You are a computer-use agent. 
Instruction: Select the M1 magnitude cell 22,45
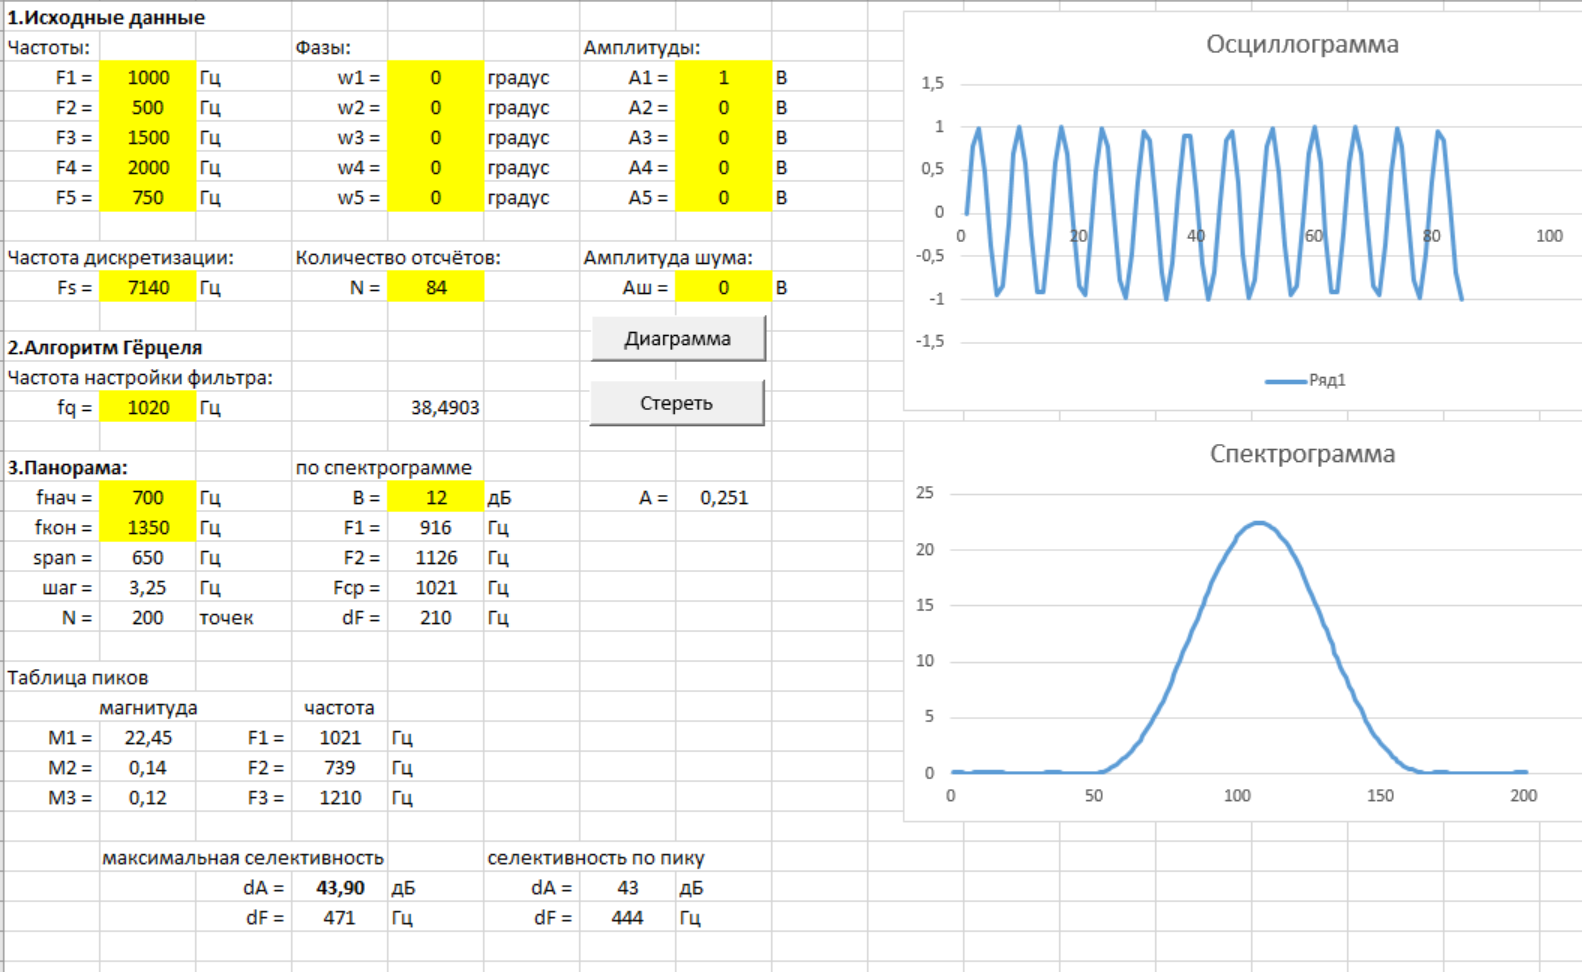(148, 738)
